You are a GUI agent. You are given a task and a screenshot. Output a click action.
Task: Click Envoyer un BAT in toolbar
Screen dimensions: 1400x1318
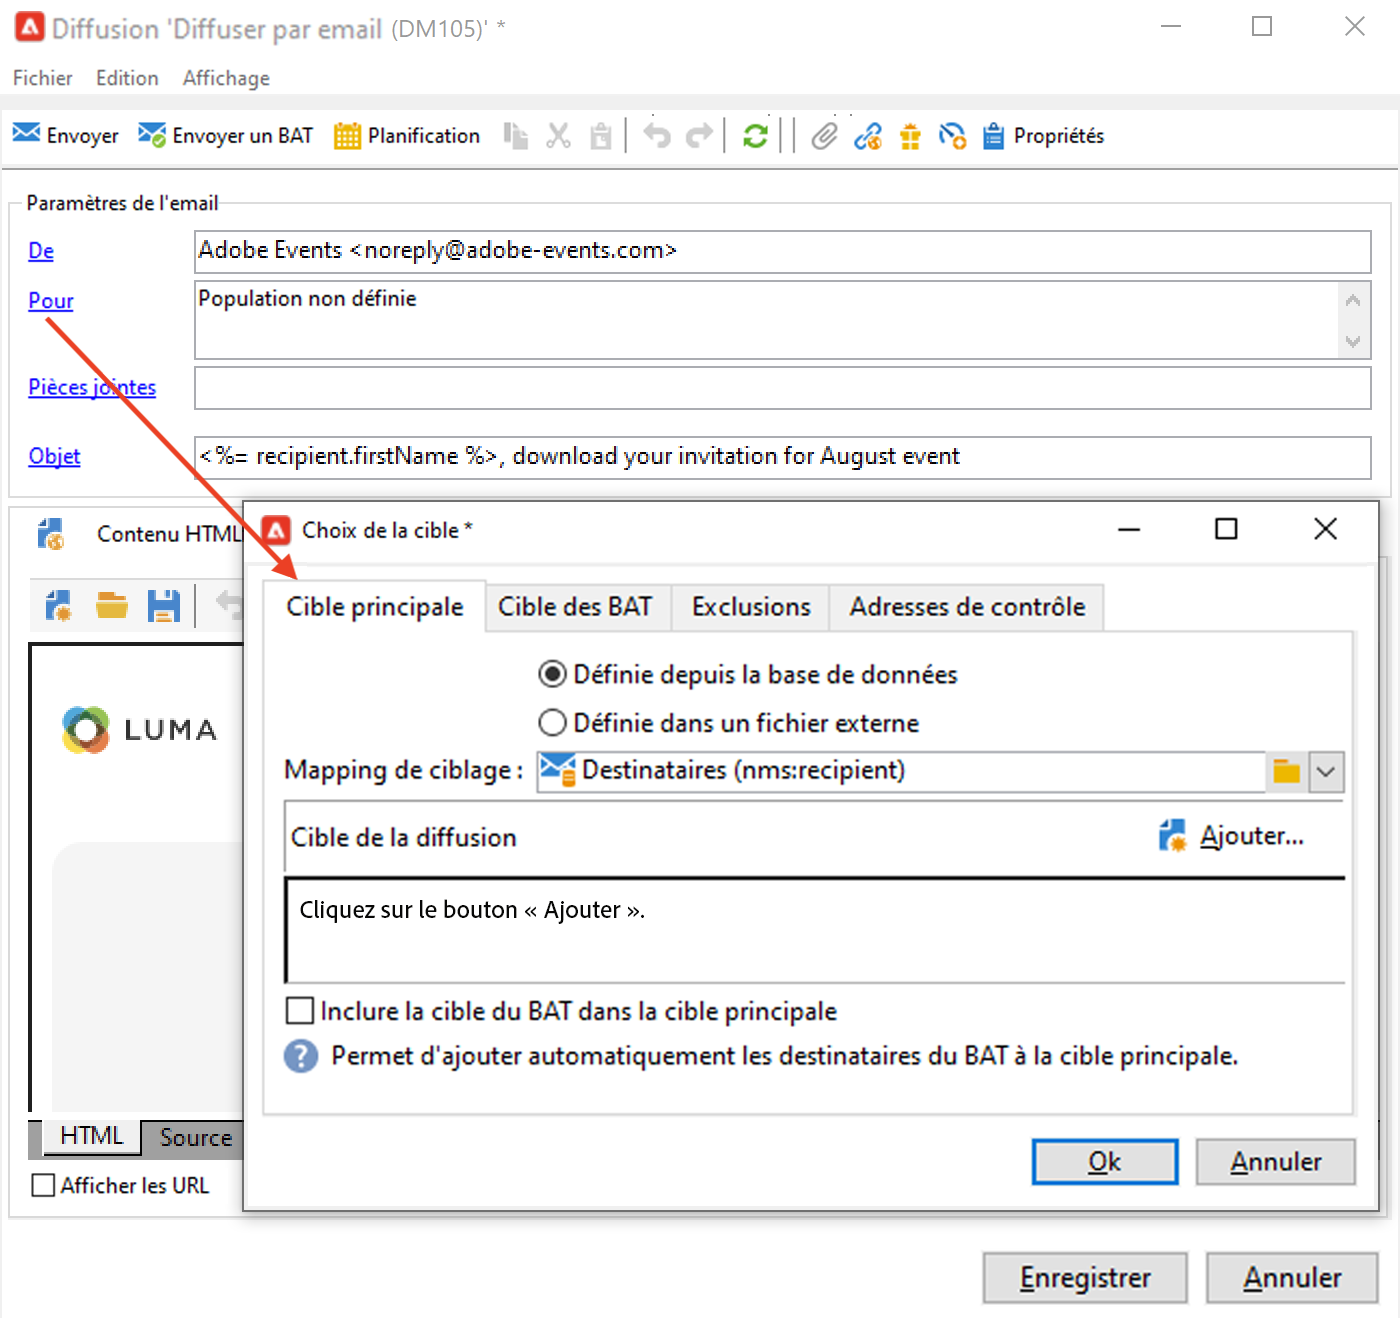tap(225, 135)
